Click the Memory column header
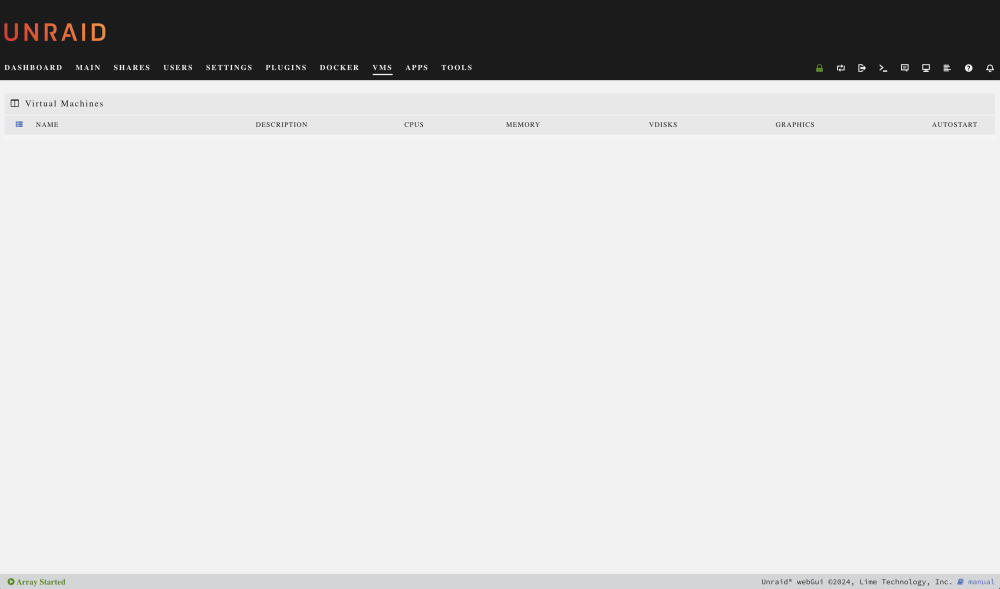The width and height of the screenshot is (1000, 589). (523, 125)
